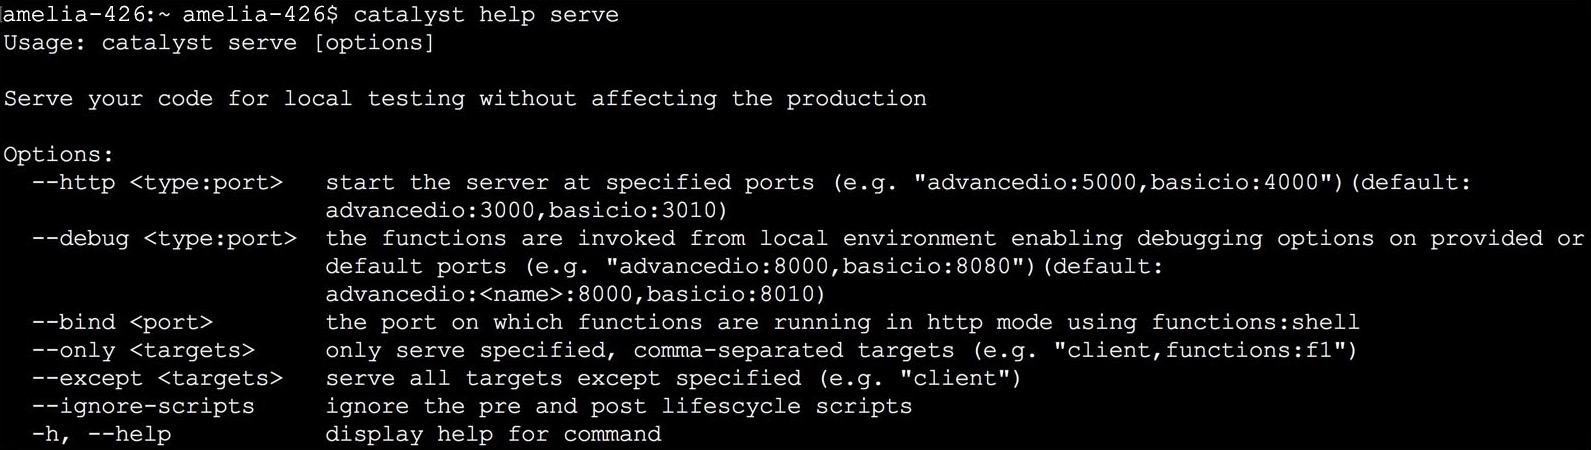Click the example "advancedio:5000,basicio:4000" text
Screen dimensions: 1591x450
[x=1130, y=183]
